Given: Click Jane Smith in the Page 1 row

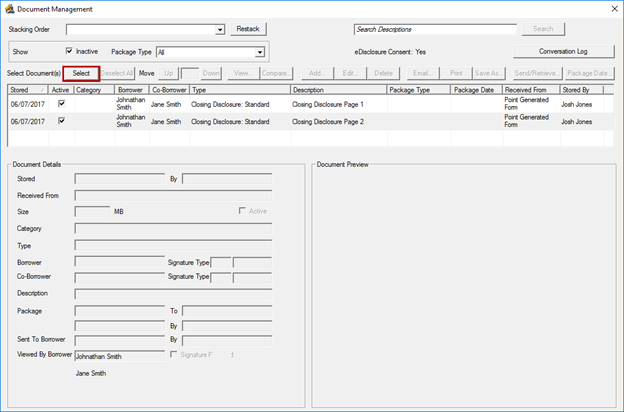Looking at the screenshot, I should tap(166, 104).
